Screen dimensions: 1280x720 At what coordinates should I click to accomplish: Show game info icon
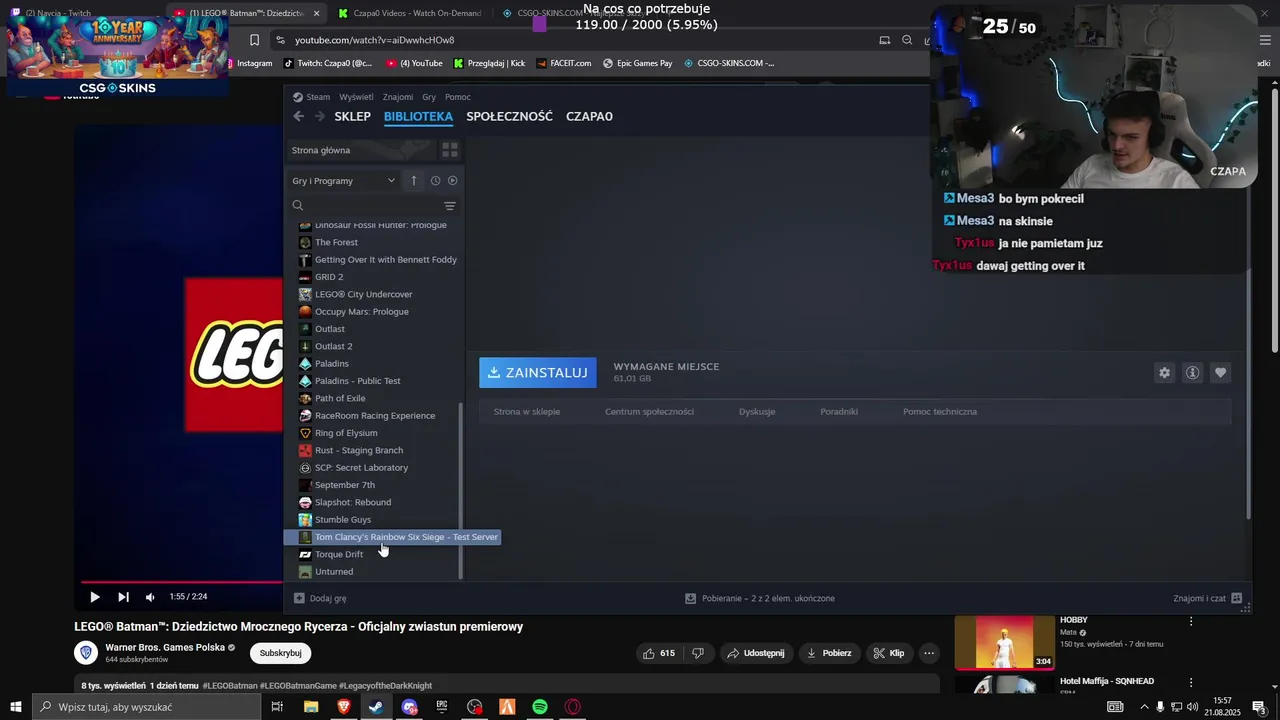click(x=1192, y=373)
